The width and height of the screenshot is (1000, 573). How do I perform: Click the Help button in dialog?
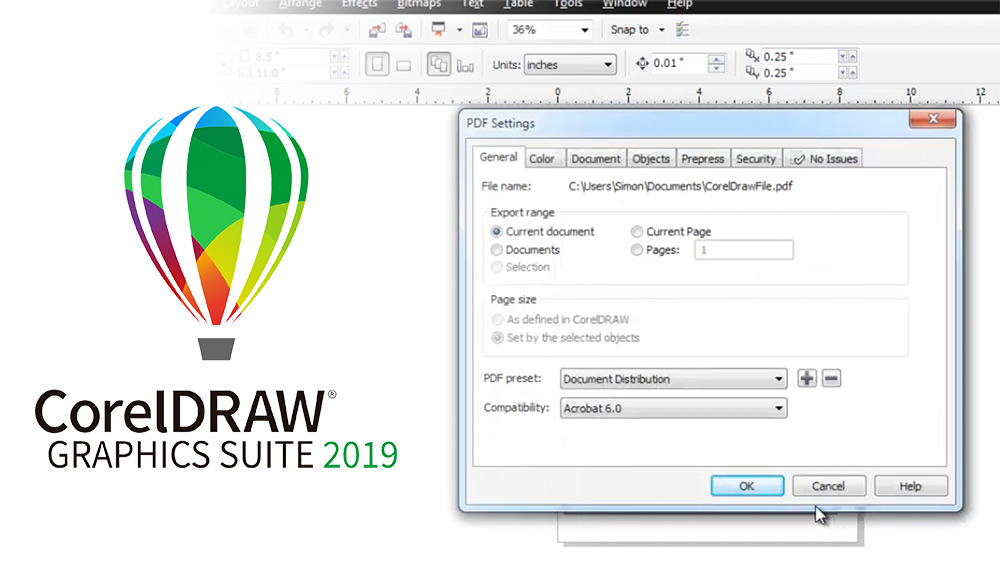click(910, 486)
